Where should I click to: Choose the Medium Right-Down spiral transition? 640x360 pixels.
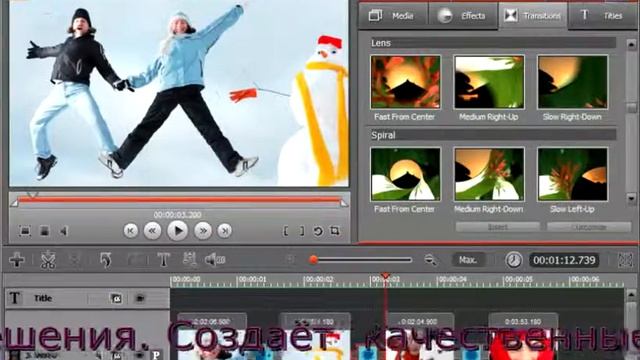click(489, 174)
